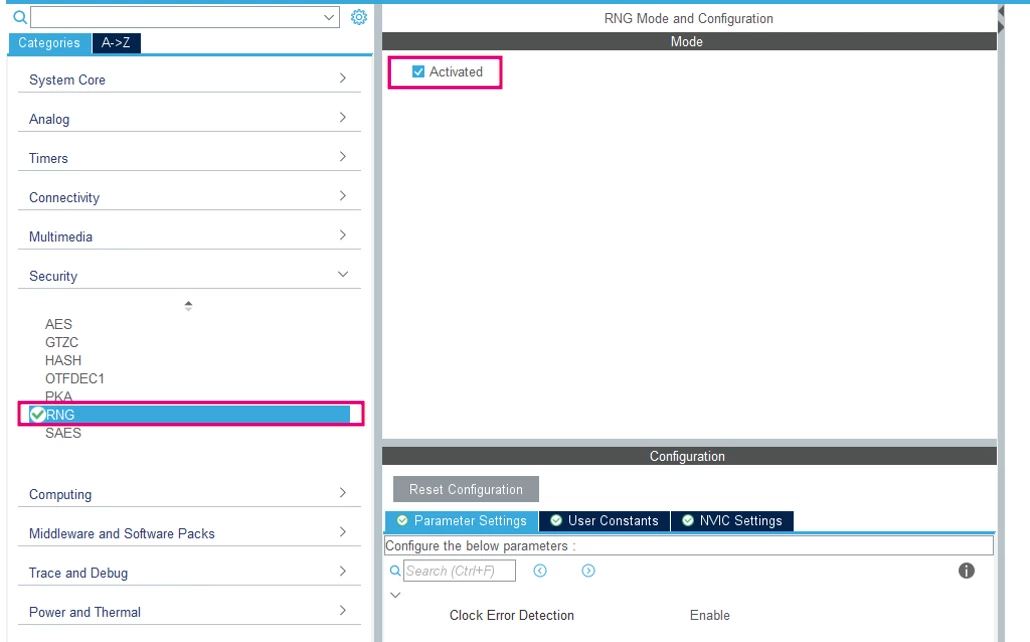Switch to the A->Z tab
The width and height of the screenshot is (1030, 642).
click(x=116, y=43)
